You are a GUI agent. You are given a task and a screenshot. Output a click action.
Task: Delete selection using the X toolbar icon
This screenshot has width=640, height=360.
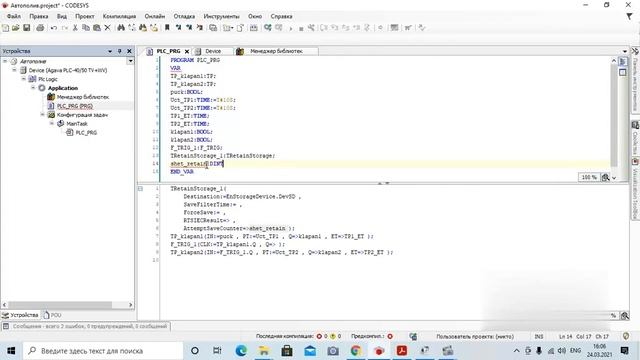(107, 28)
